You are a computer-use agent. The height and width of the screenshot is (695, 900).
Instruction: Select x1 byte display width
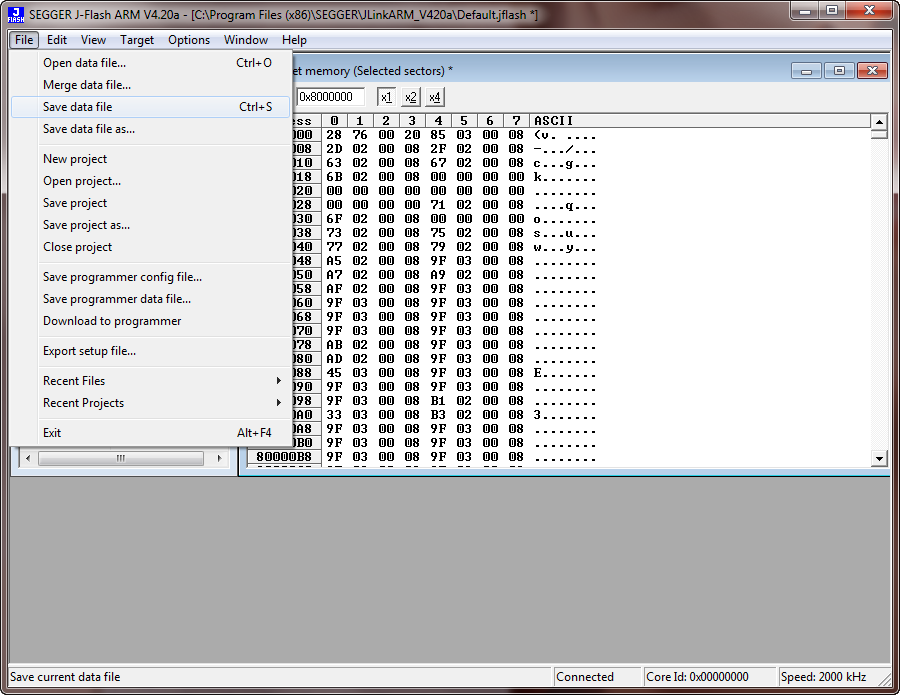[386, 97]
